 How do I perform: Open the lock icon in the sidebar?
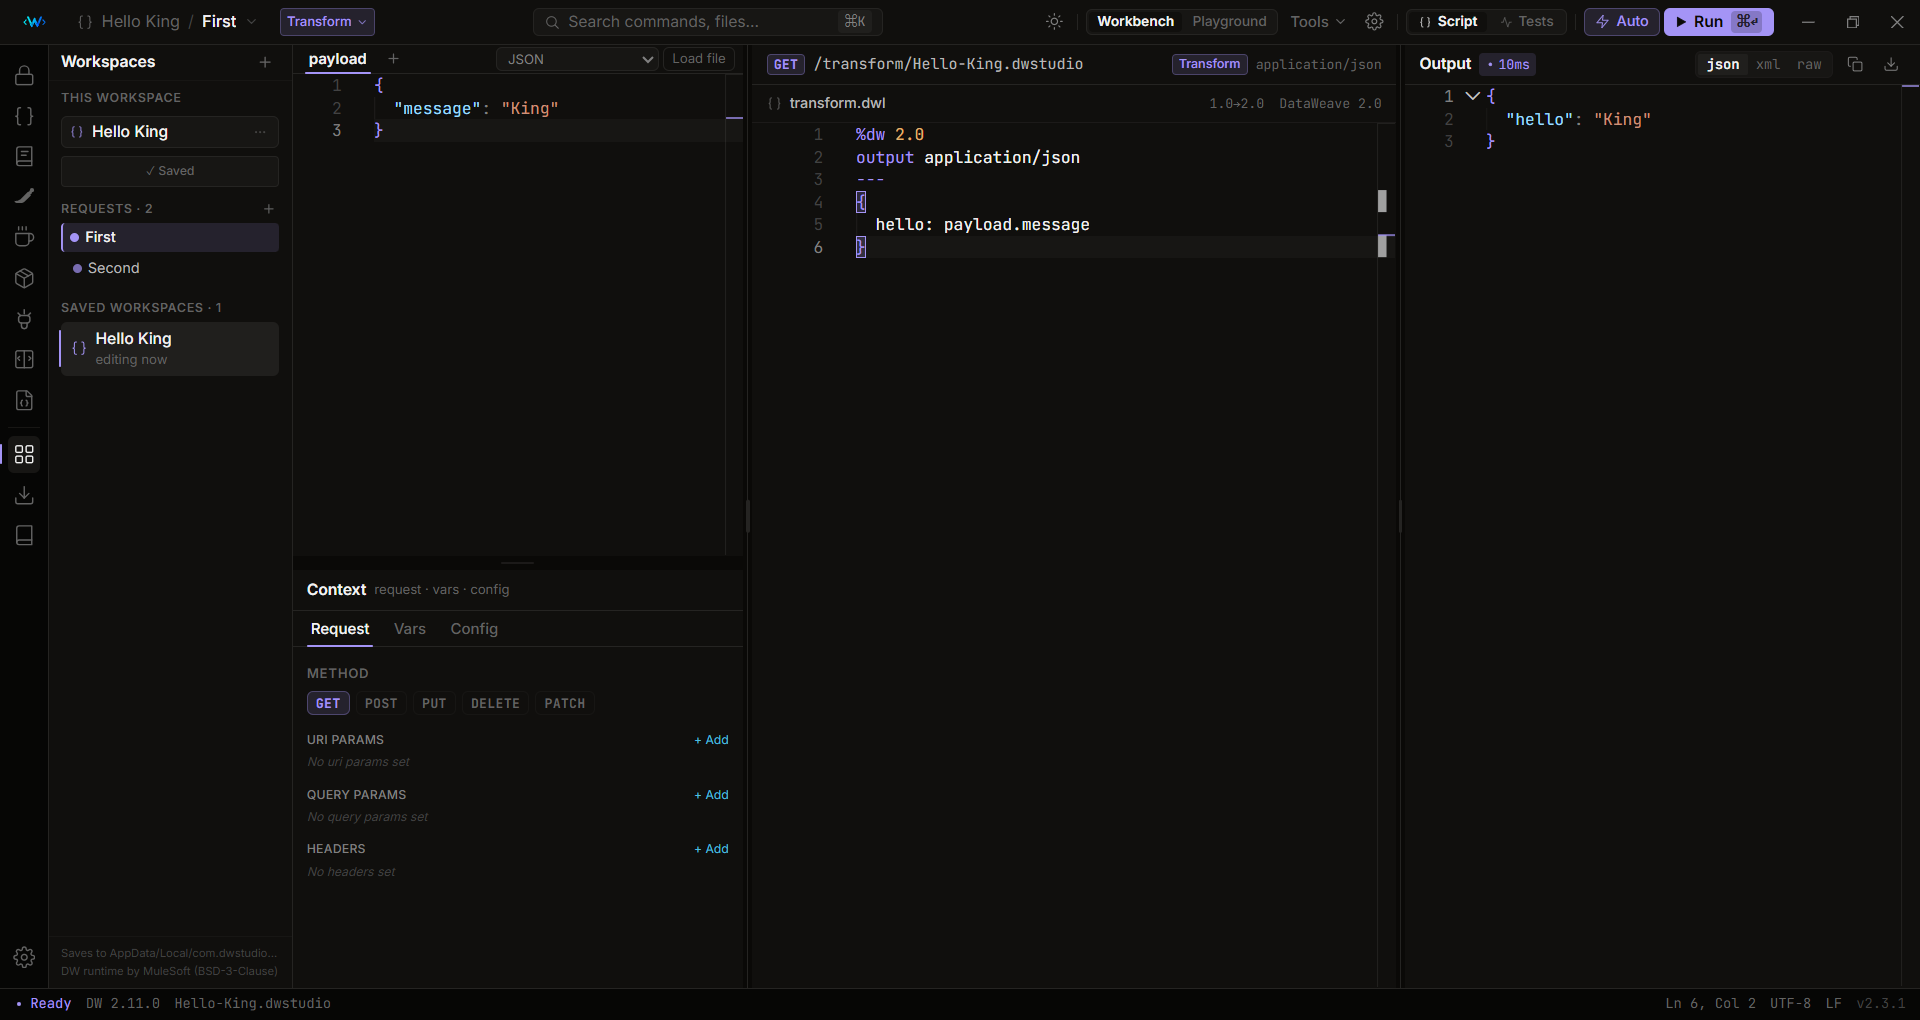coord(24,75)
